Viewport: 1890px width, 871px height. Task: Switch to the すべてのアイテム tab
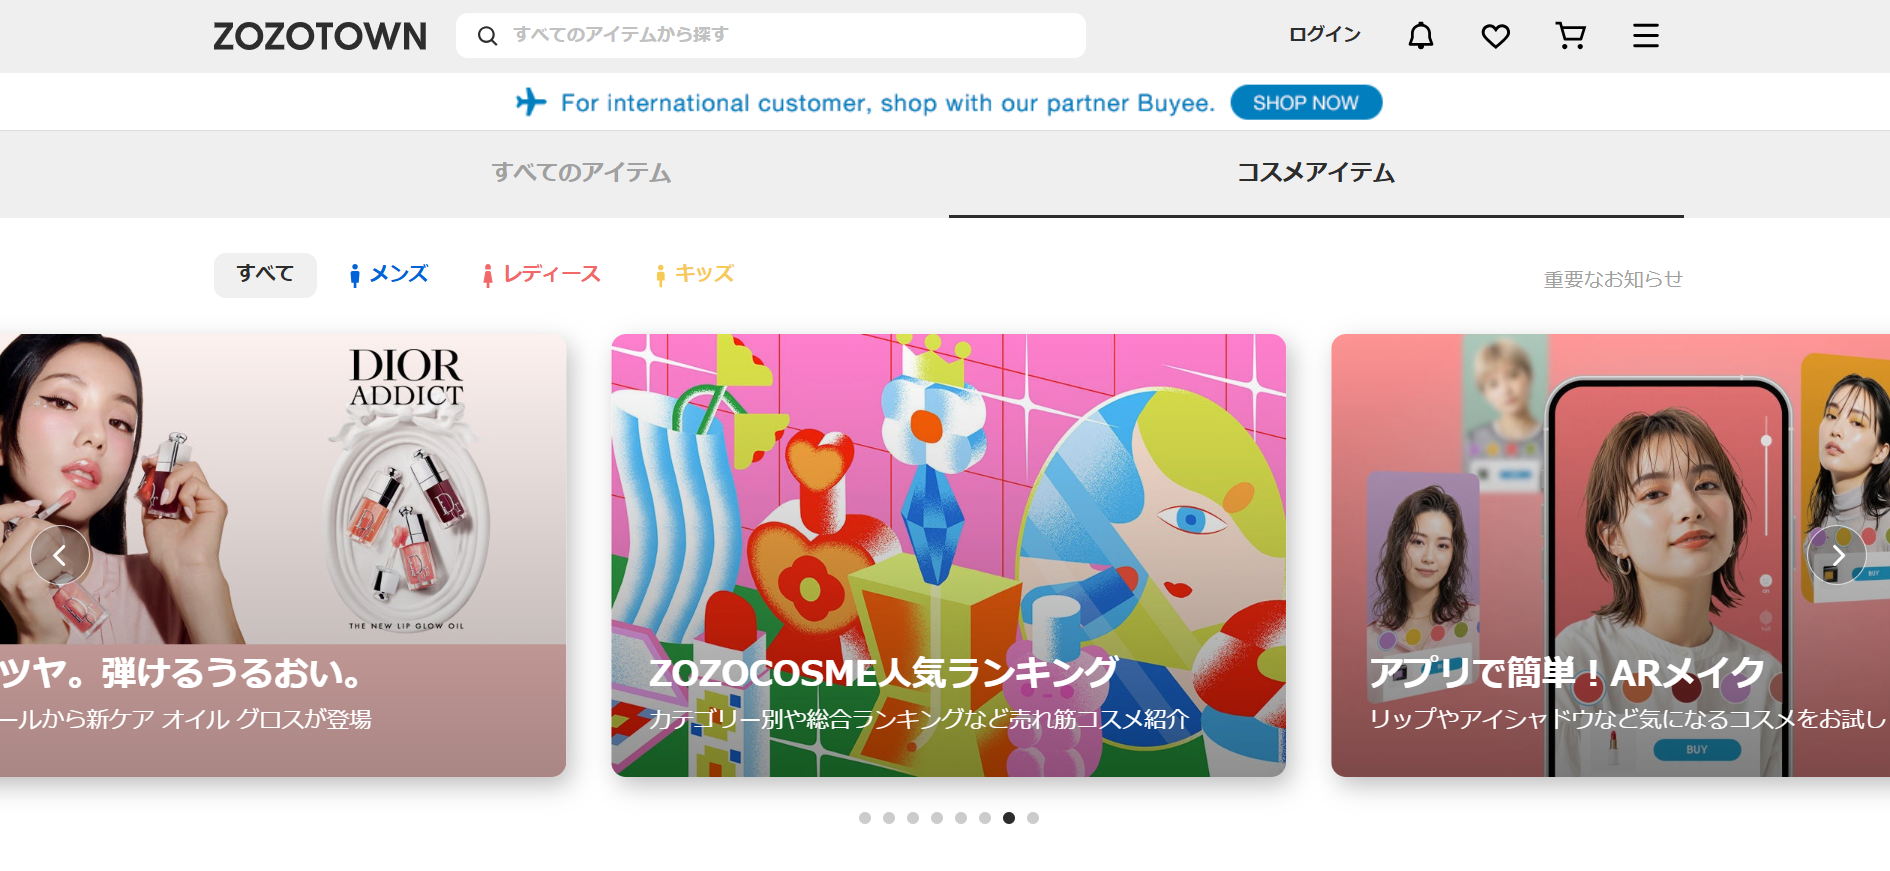coord(581,173)
